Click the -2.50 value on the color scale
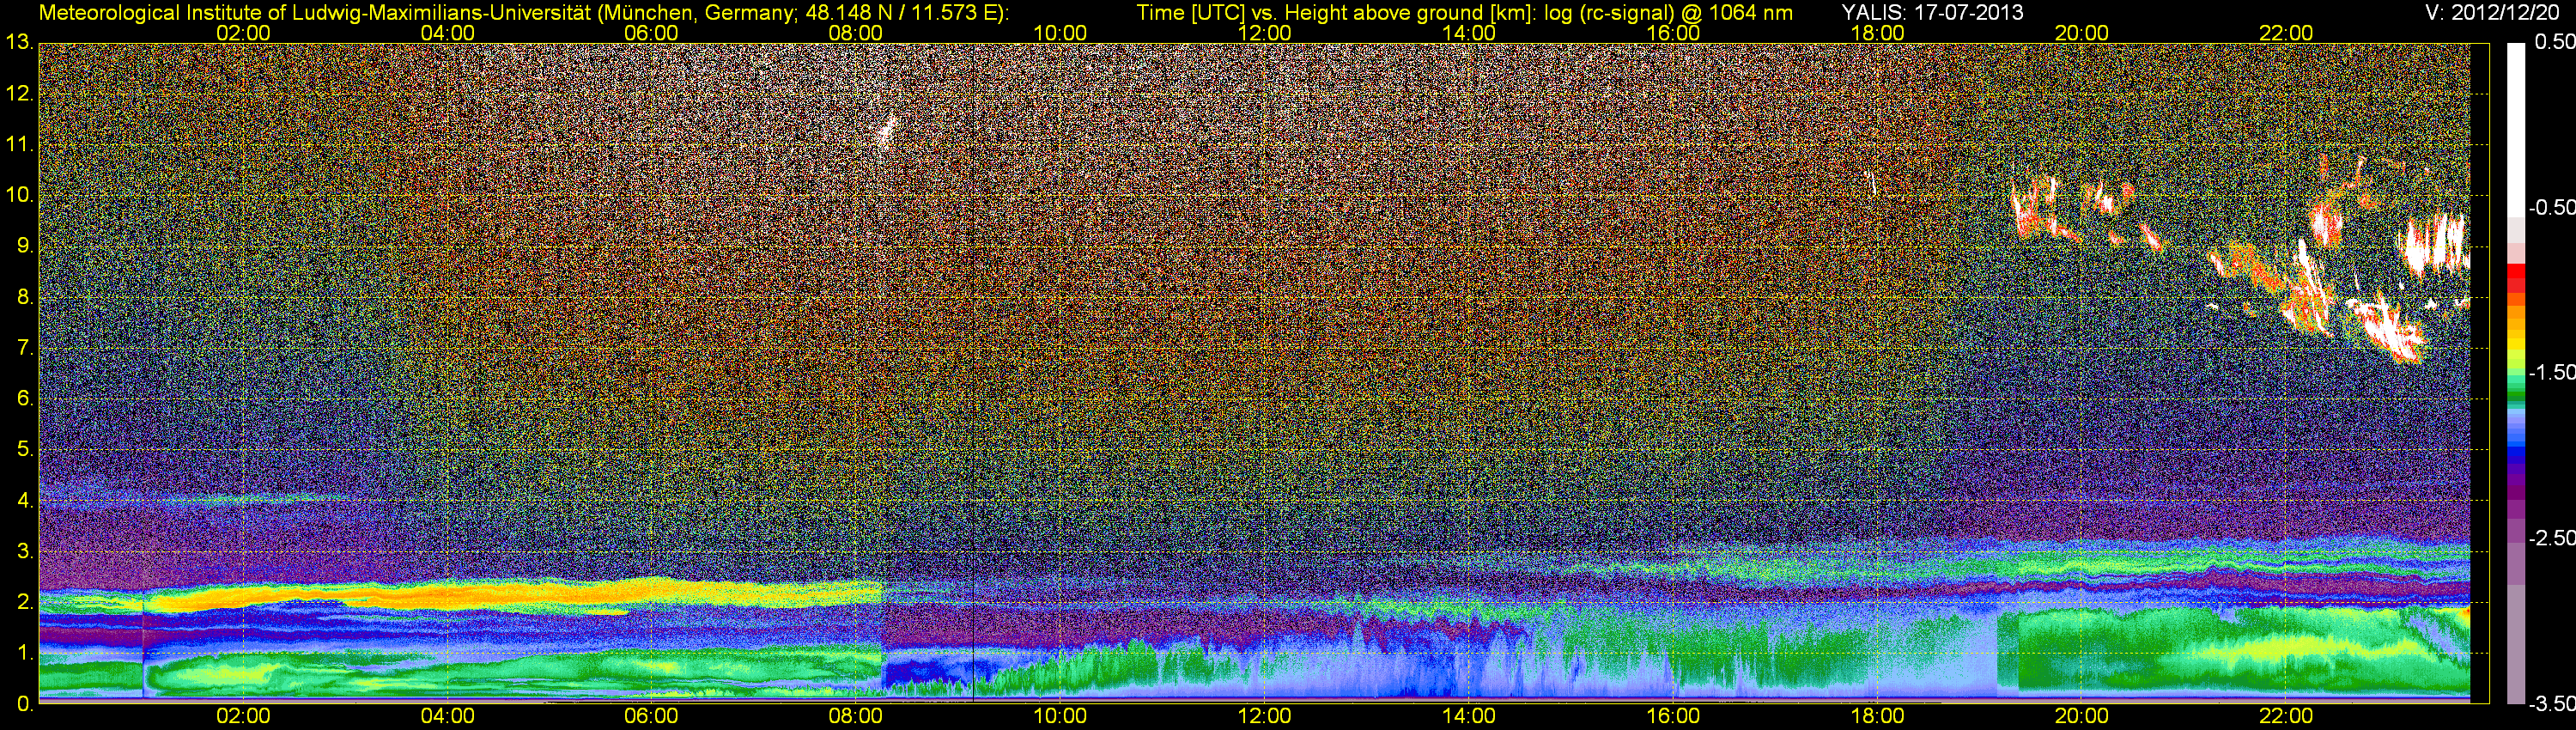The image size is (2576, 730). (2551, 538)
